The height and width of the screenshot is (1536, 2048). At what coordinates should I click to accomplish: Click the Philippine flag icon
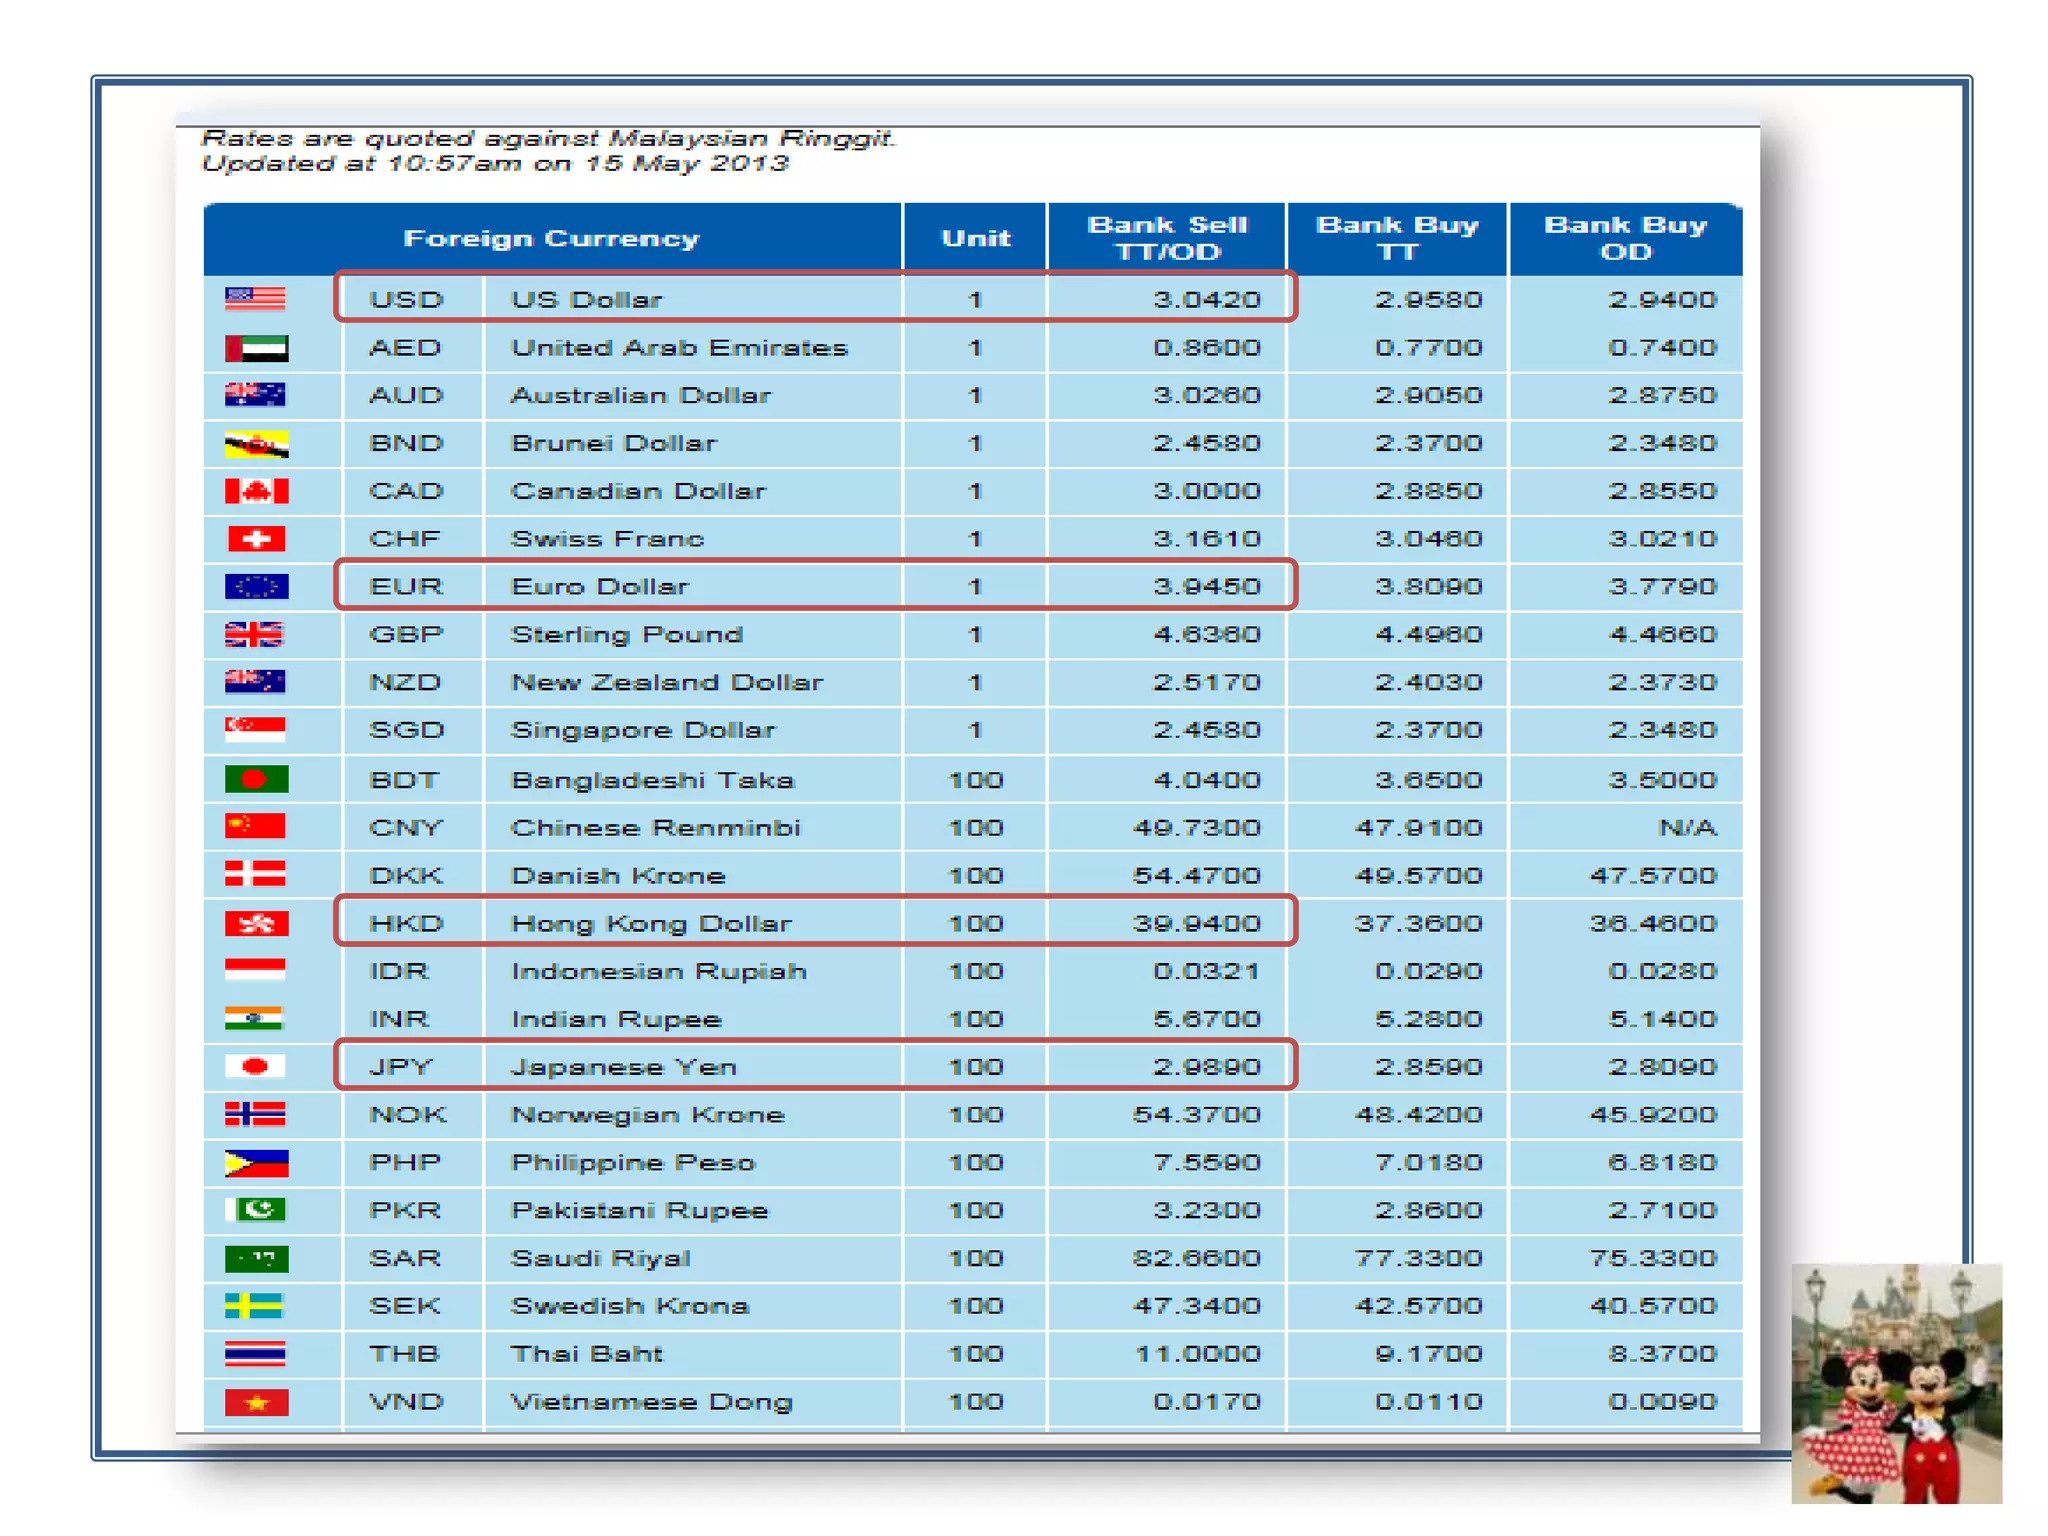pyautogui.click(x=256, y=1162)
